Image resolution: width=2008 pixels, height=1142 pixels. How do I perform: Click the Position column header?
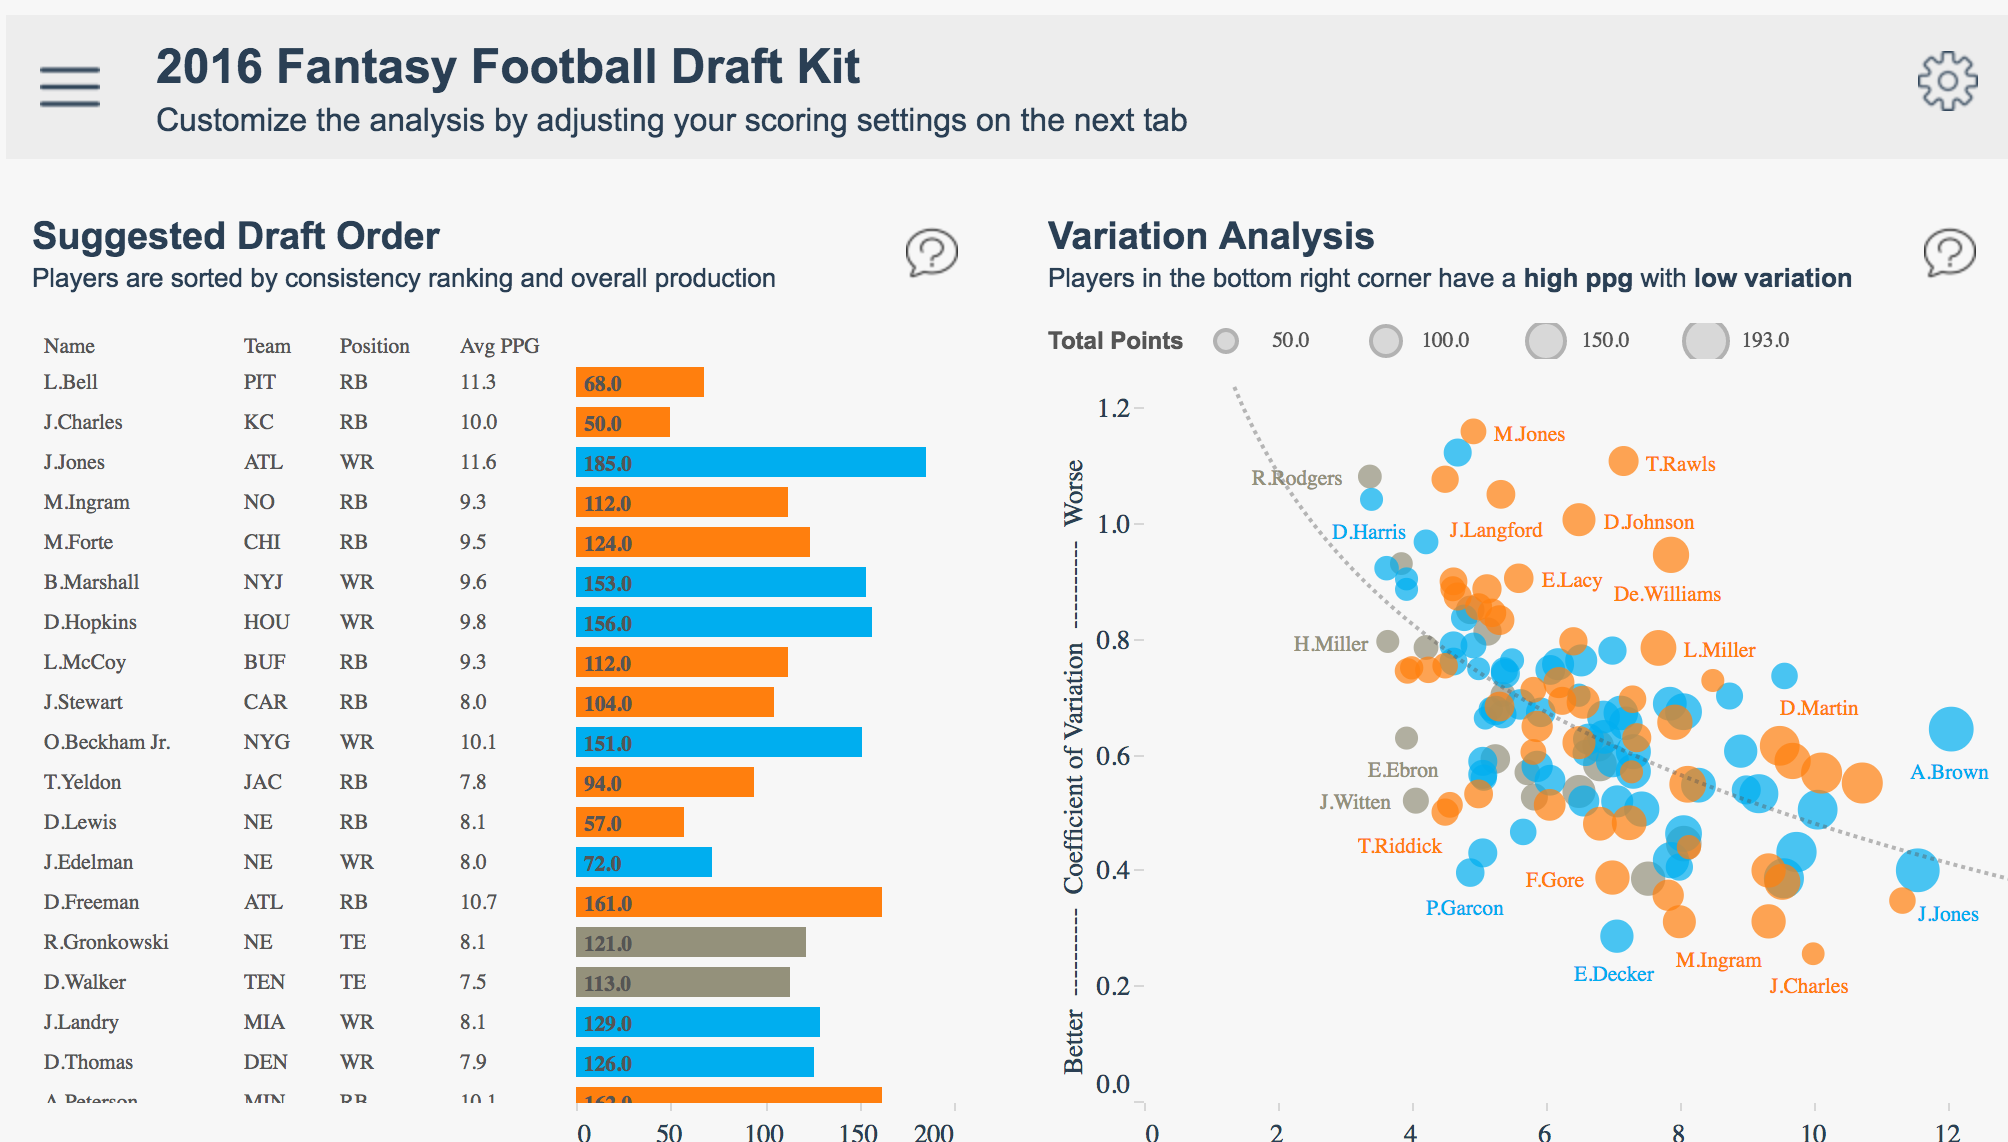(x=374, y=346)
